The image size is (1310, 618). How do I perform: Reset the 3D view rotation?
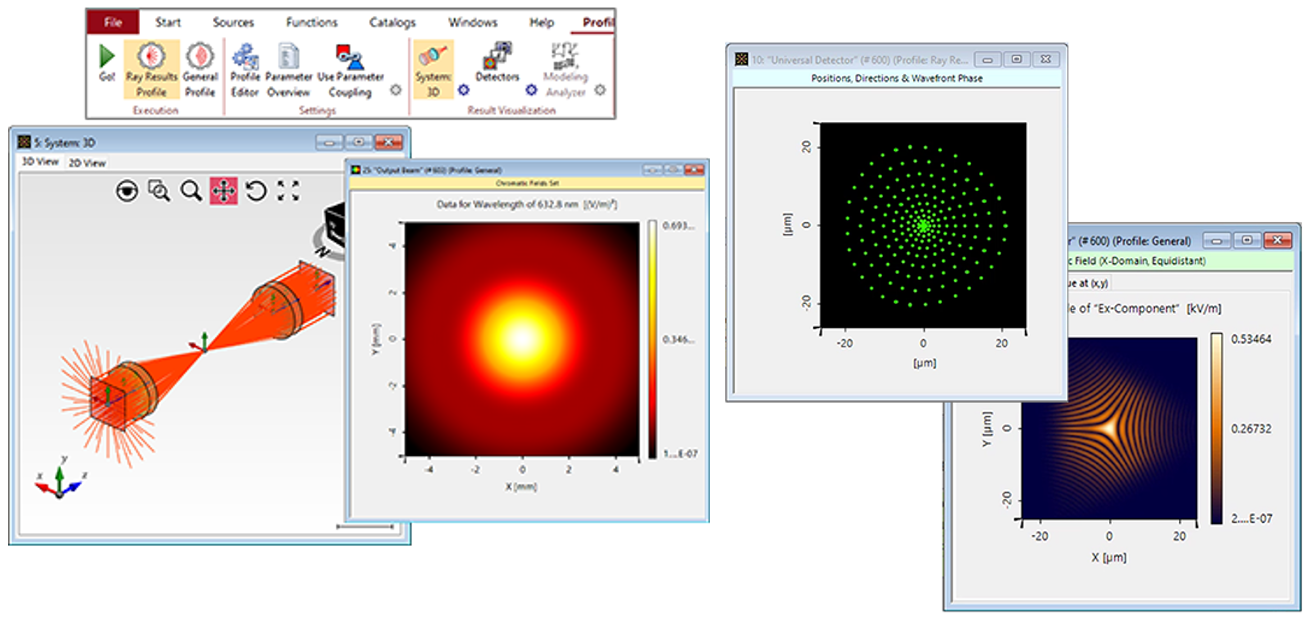[256, 191]
